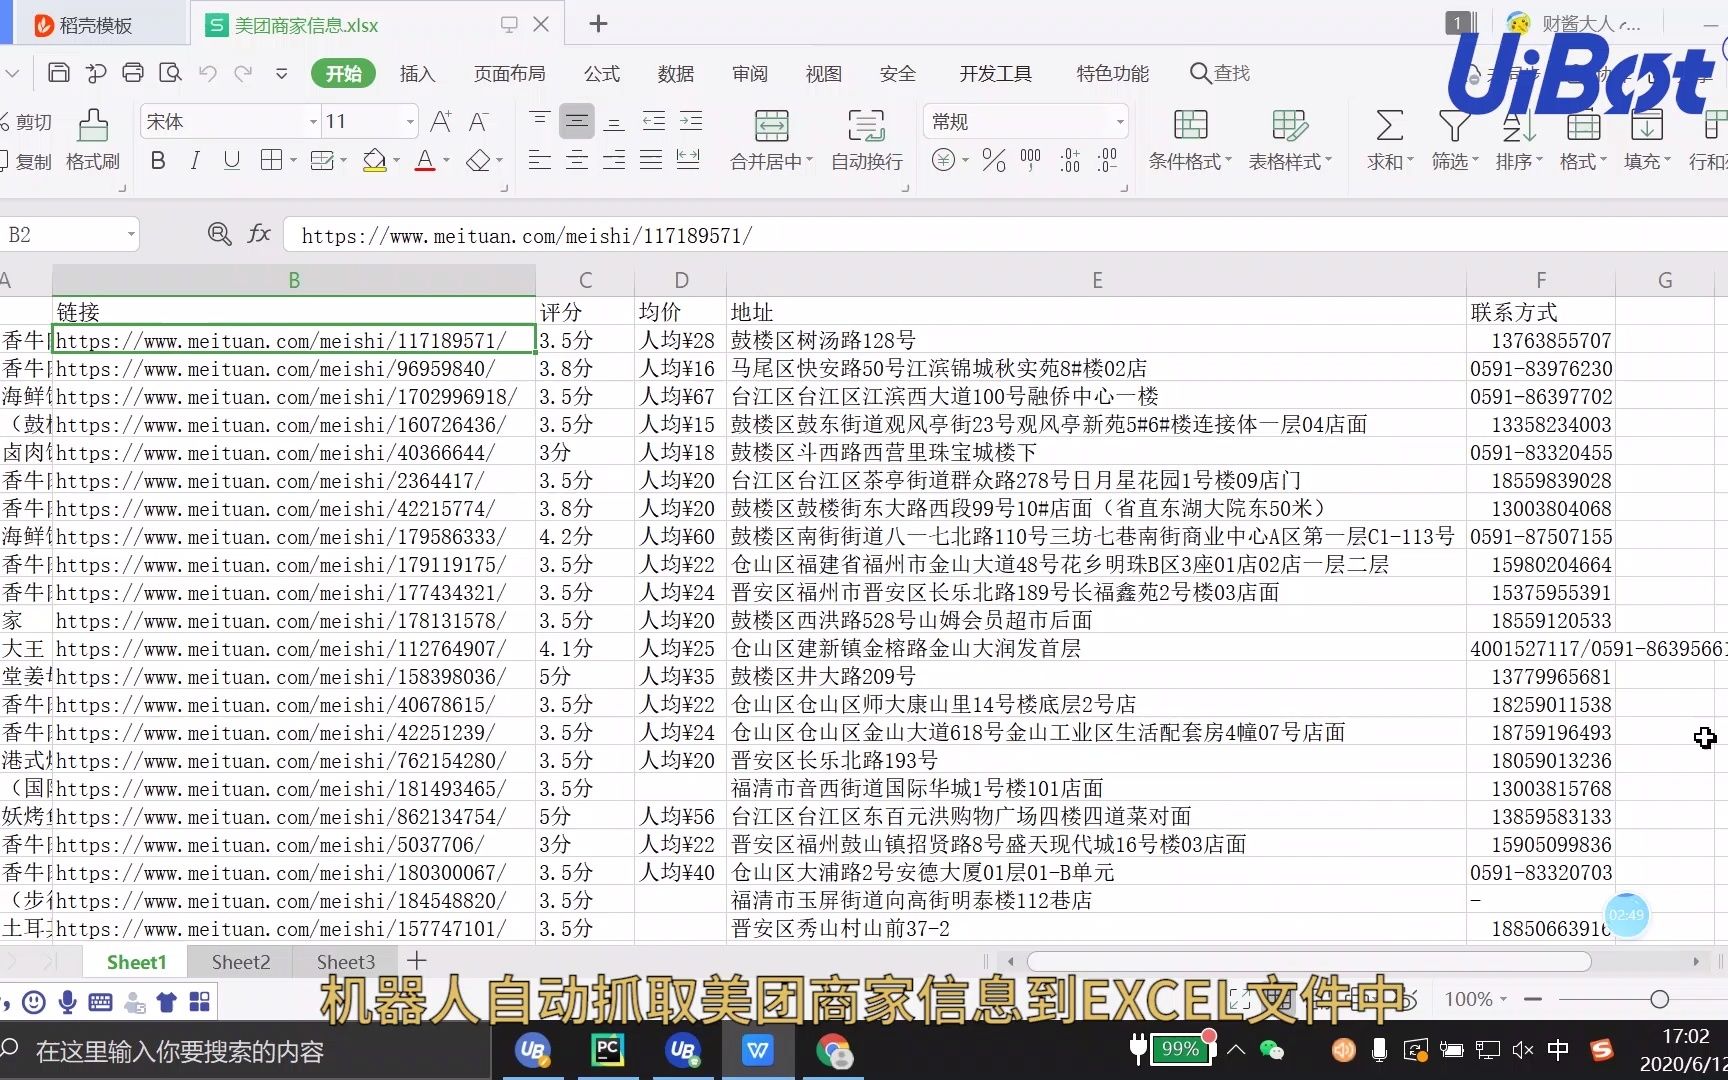Open the 开发工具 ribbon tab
Image resolution: width=1728 pixels, height=1080 pixels.
pos(995,73)
